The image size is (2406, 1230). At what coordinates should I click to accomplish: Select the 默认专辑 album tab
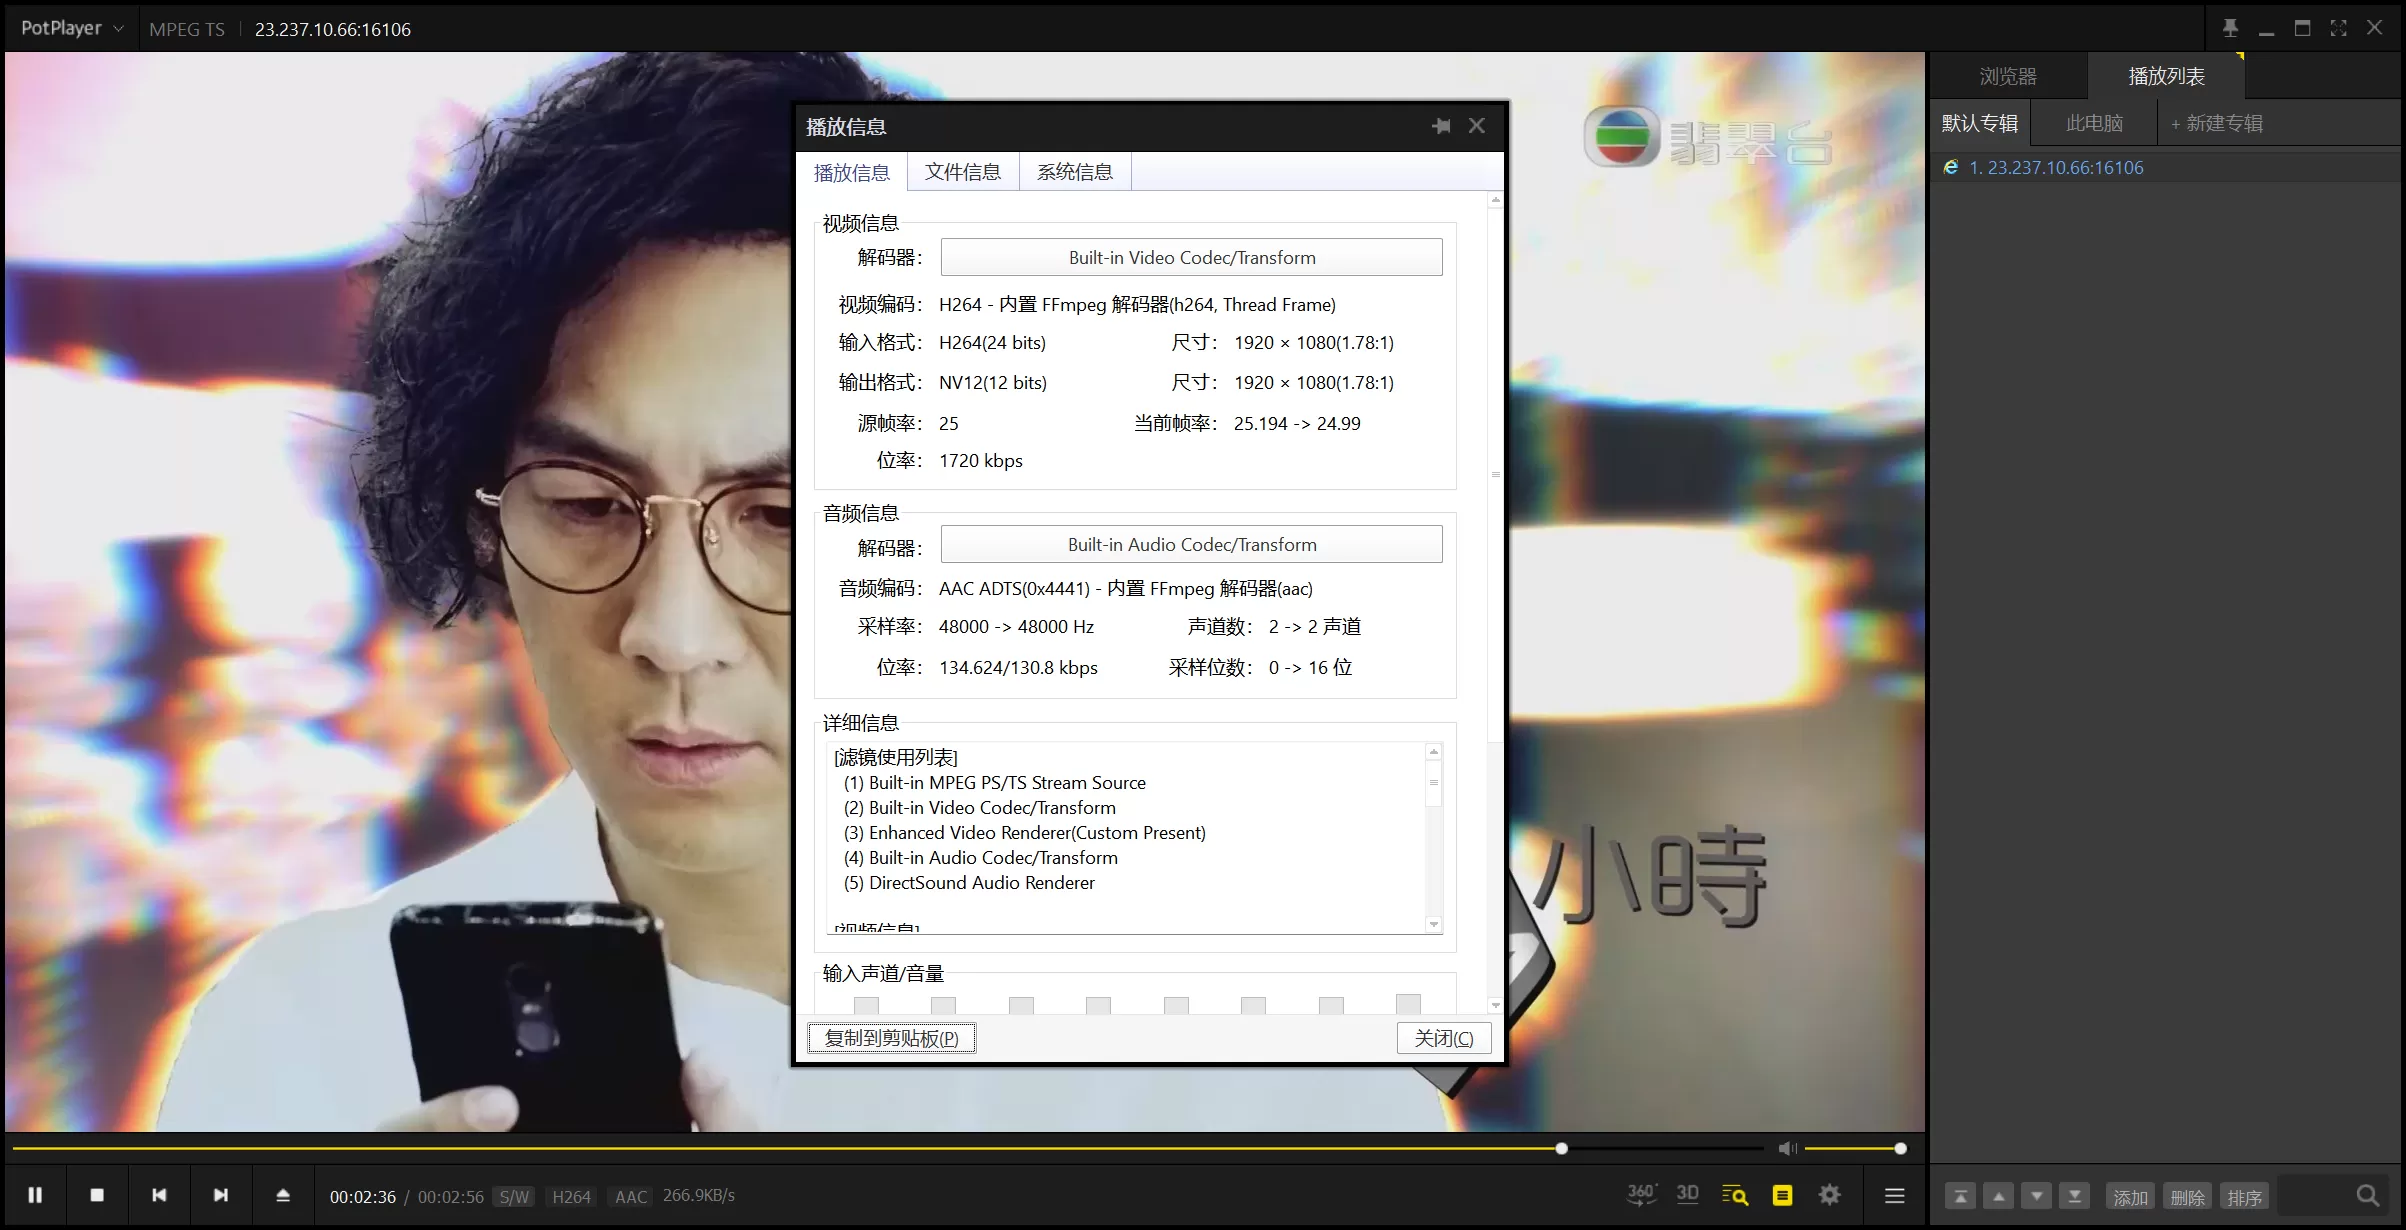(x=1980, y=123)
